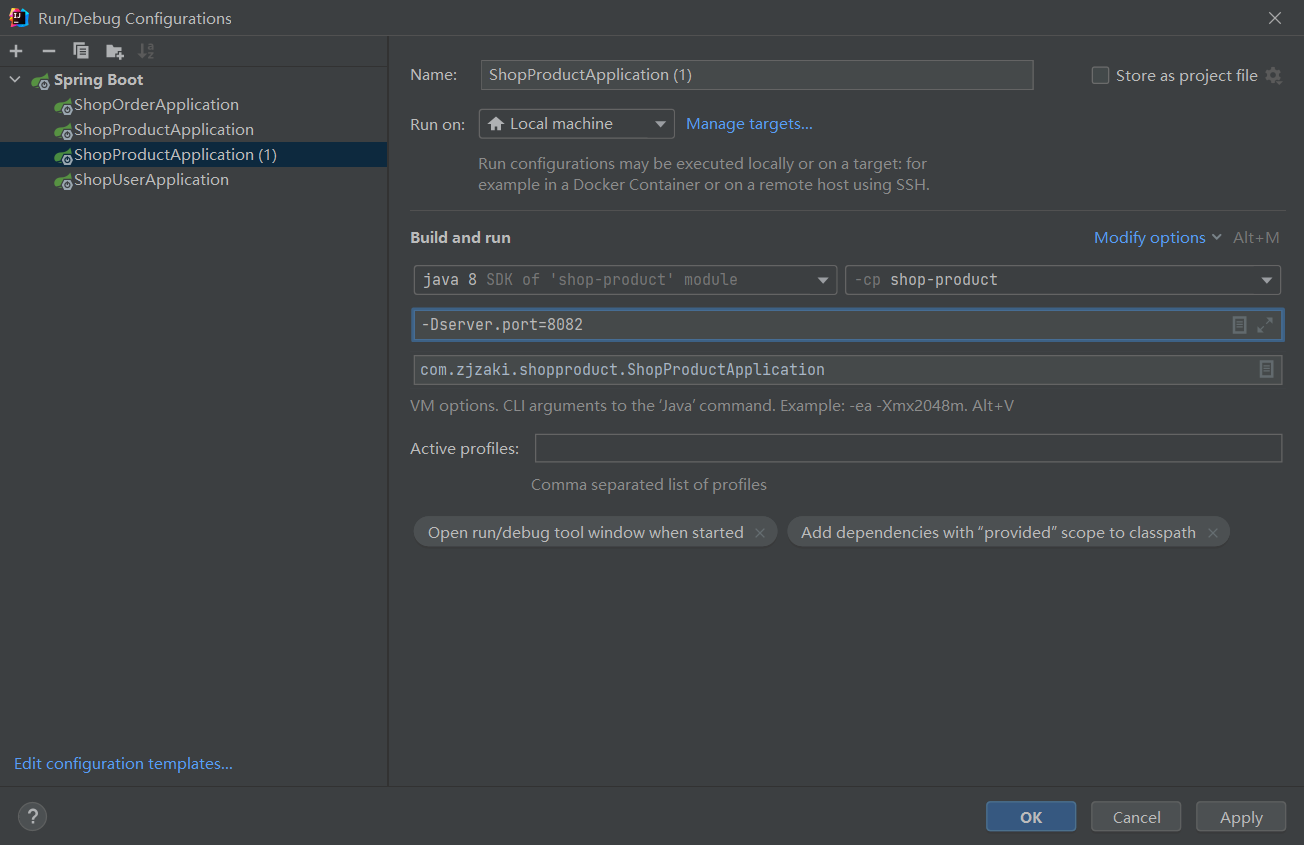The height and width of the screenshot is (845, 1304).
Task: Click the Name input field
Action: click(x=757, y=75)
